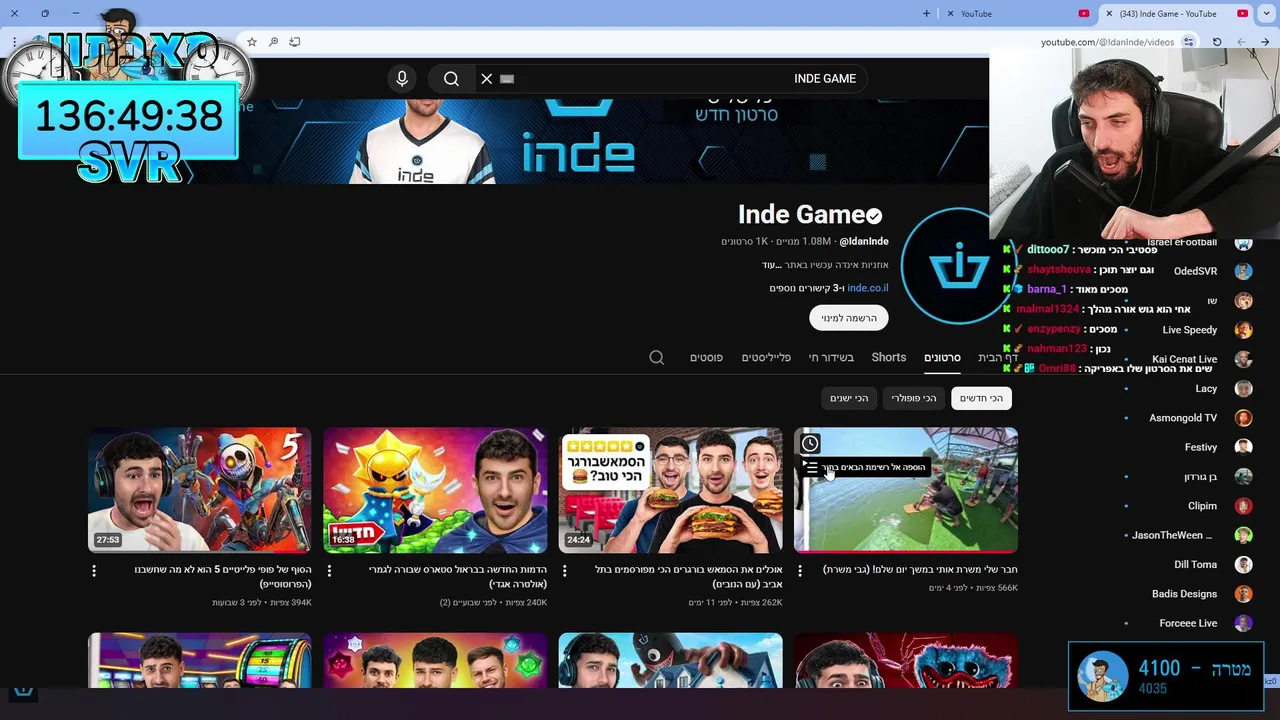The width and height of the screenshot is (1280, 720).
Task: Click the browser forward arrow
Action: [x=1241, y=42]
